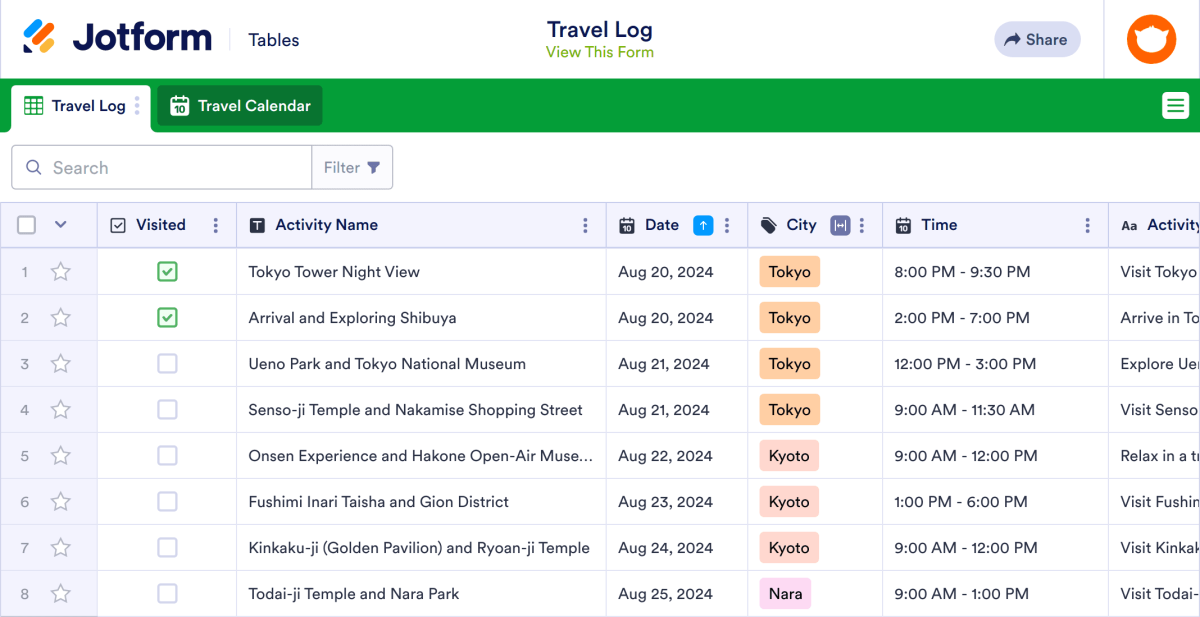Open the green hamburger menu on the right
The image size is (1200, 617).
pos(1176,104)
